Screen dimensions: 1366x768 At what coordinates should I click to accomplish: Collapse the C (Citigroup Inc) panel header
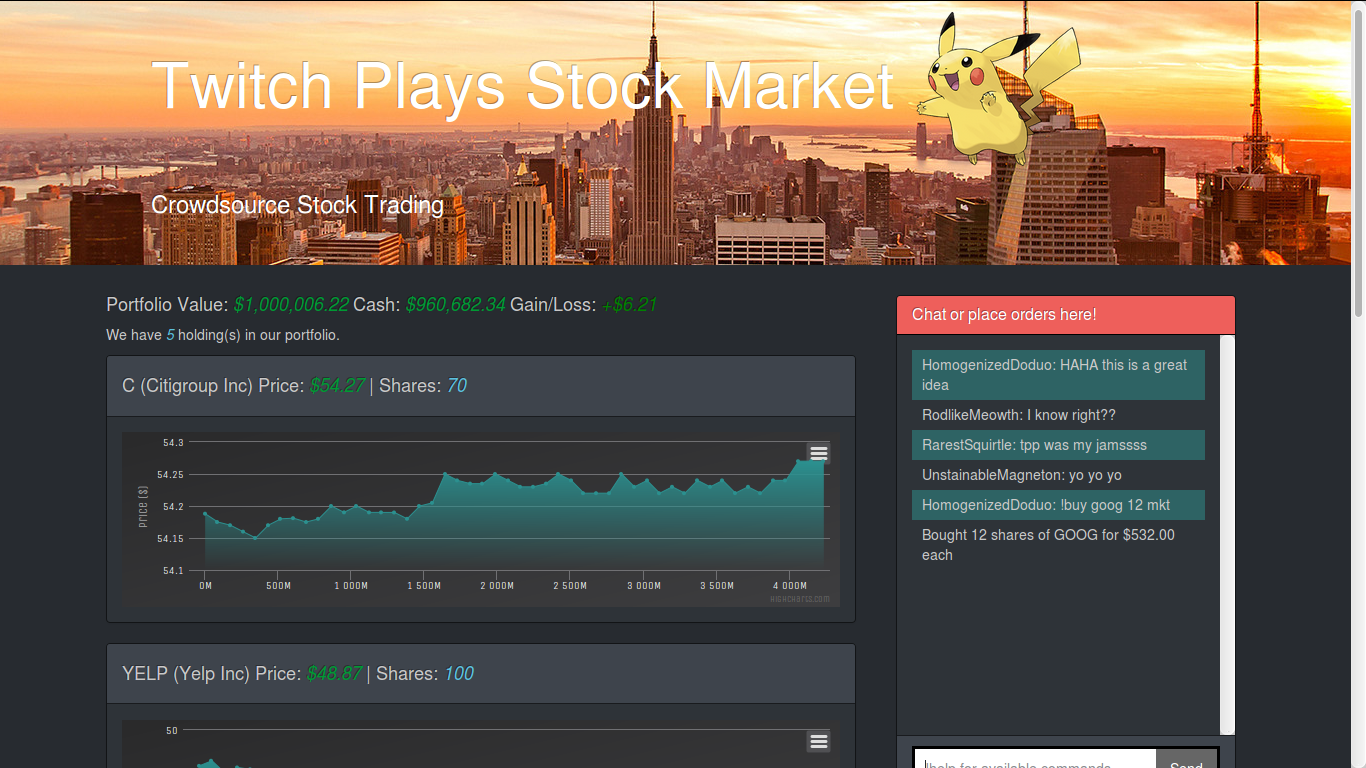(480, 386)
